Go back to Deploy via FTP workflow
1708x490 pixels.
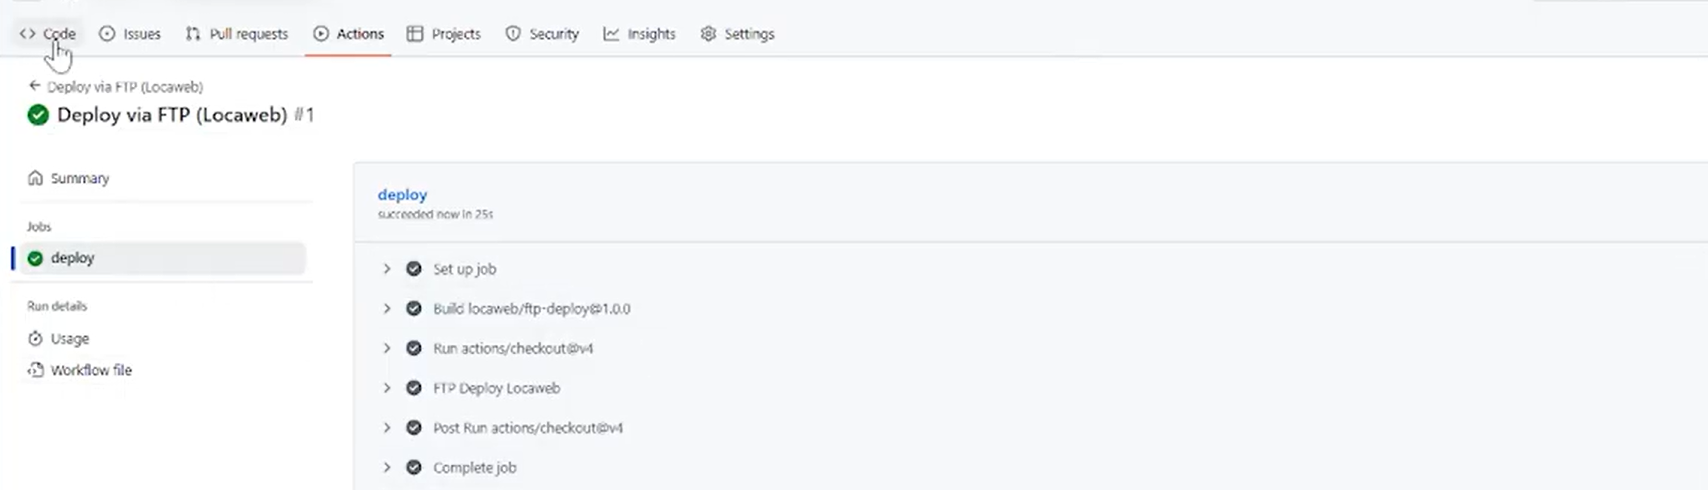pos(116,87)
